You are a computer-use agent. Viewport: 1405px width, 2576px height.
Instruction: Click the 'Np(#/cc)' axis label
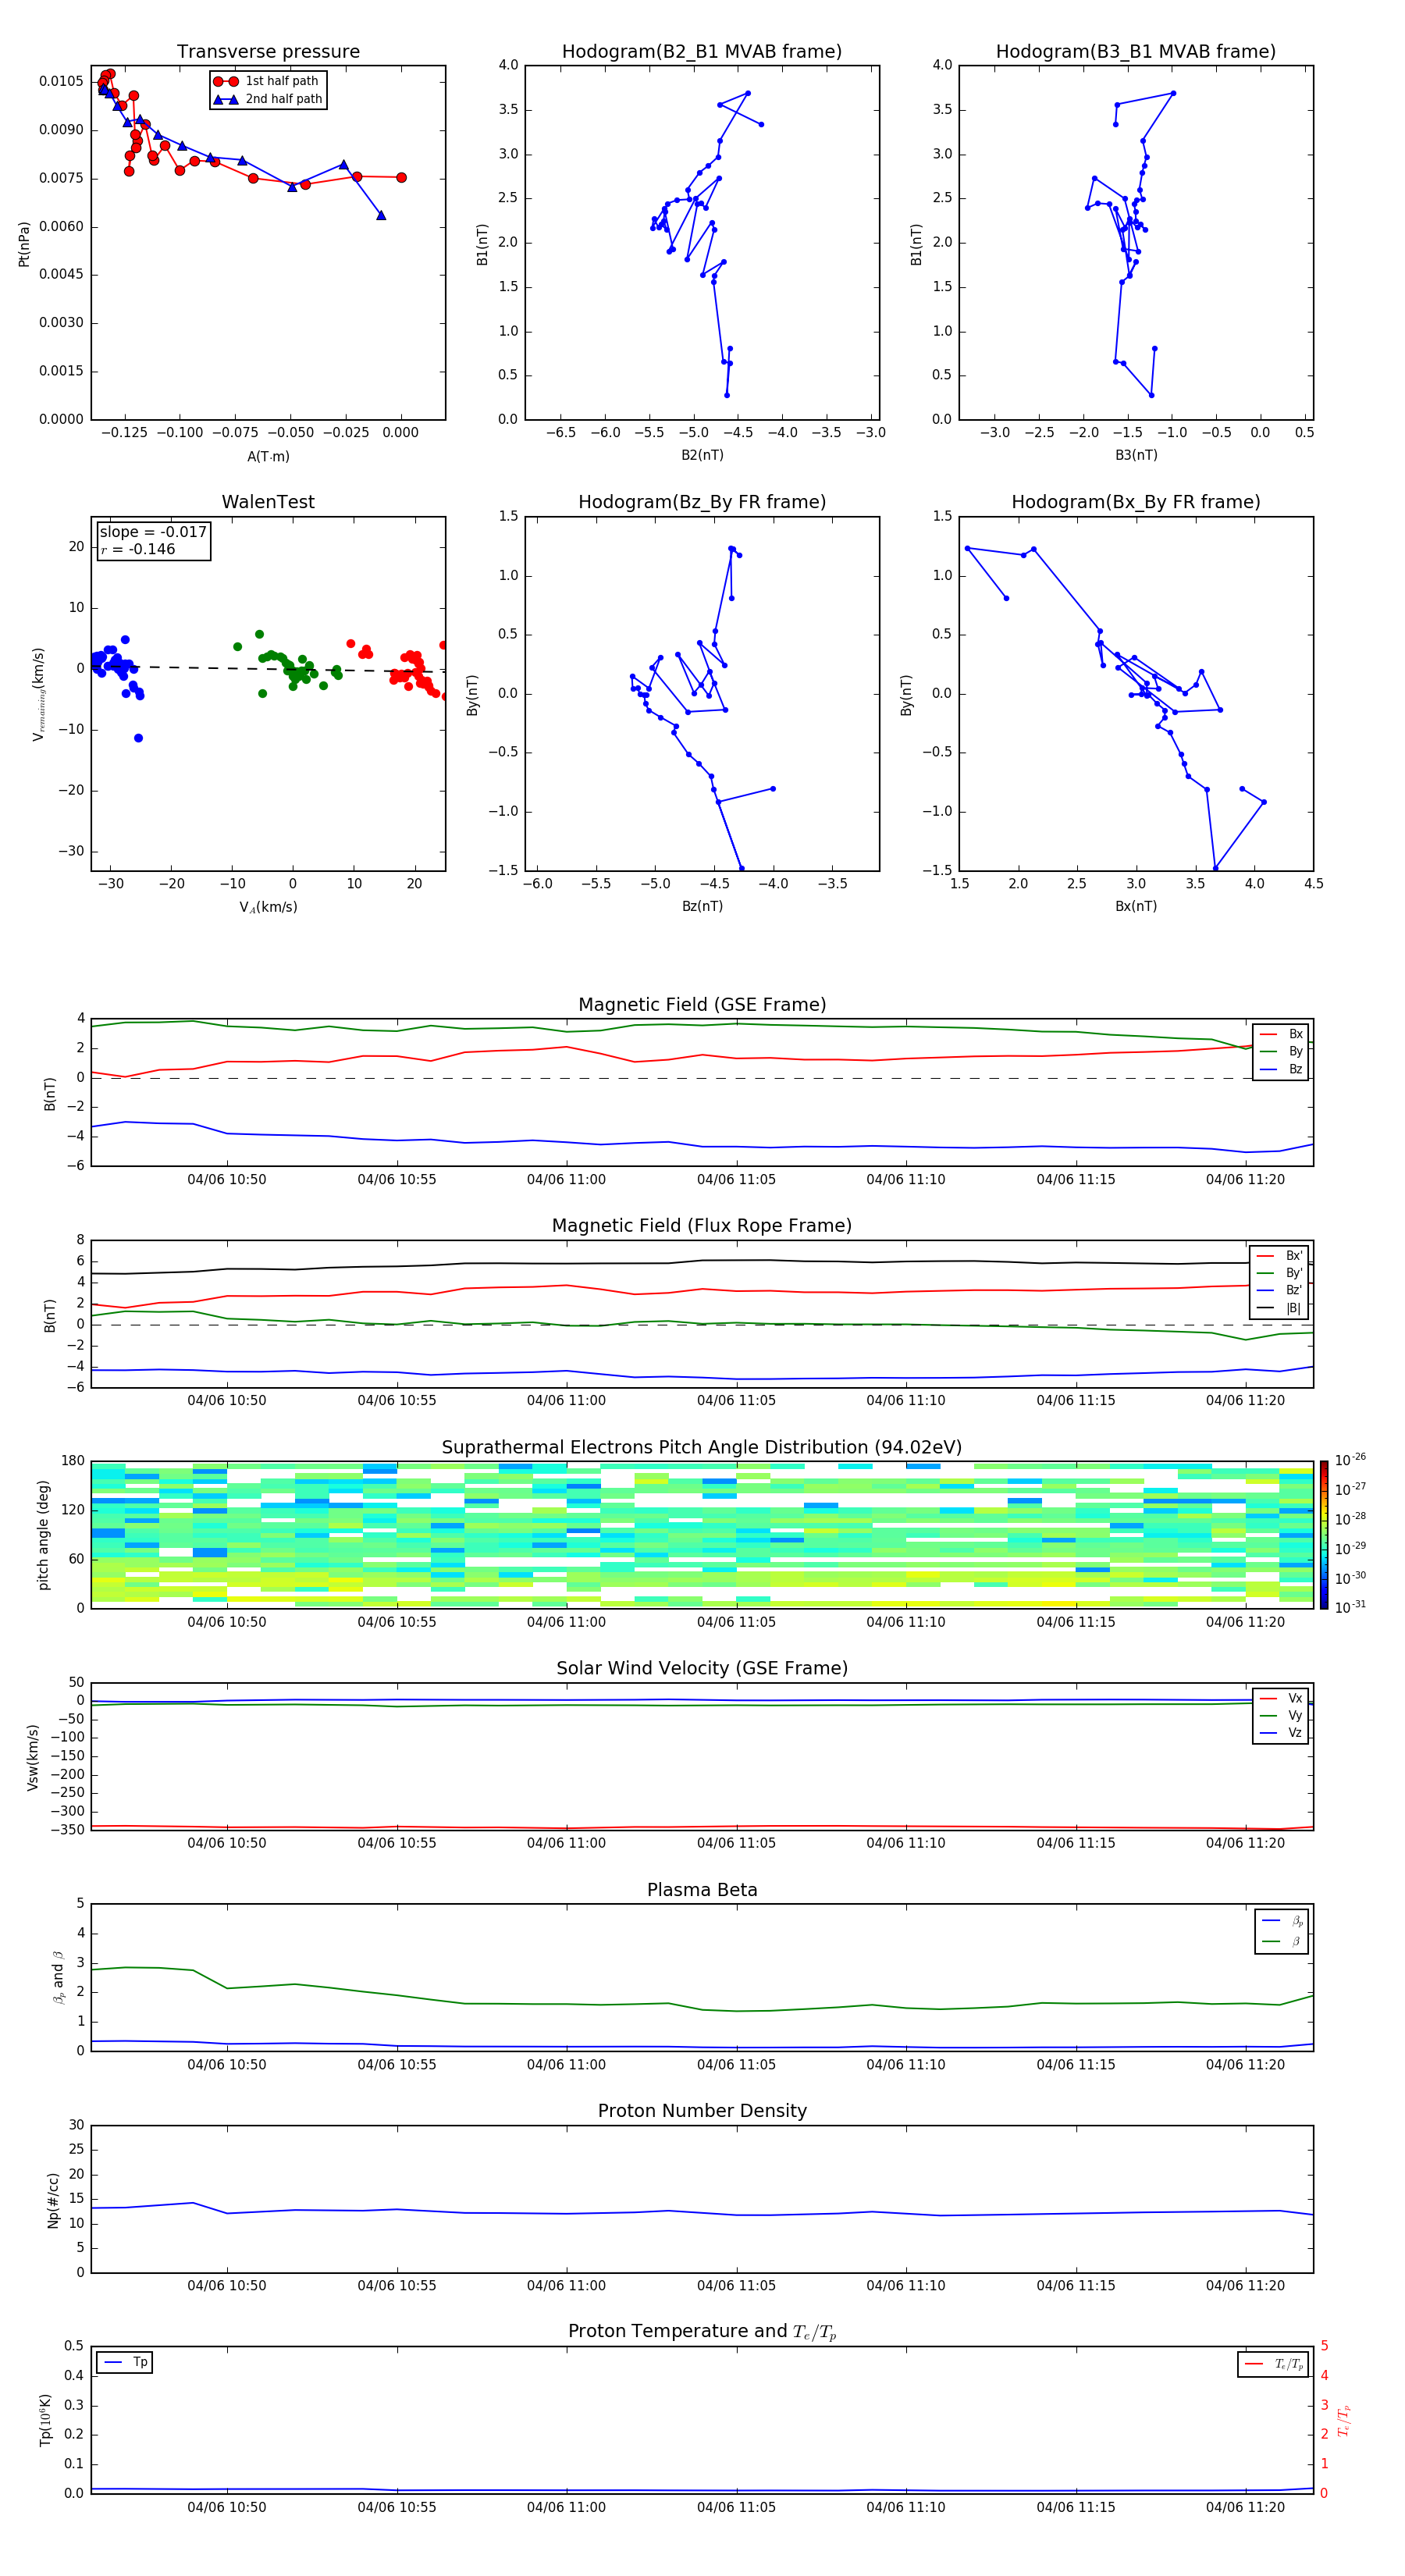(x=53, y=2200)
